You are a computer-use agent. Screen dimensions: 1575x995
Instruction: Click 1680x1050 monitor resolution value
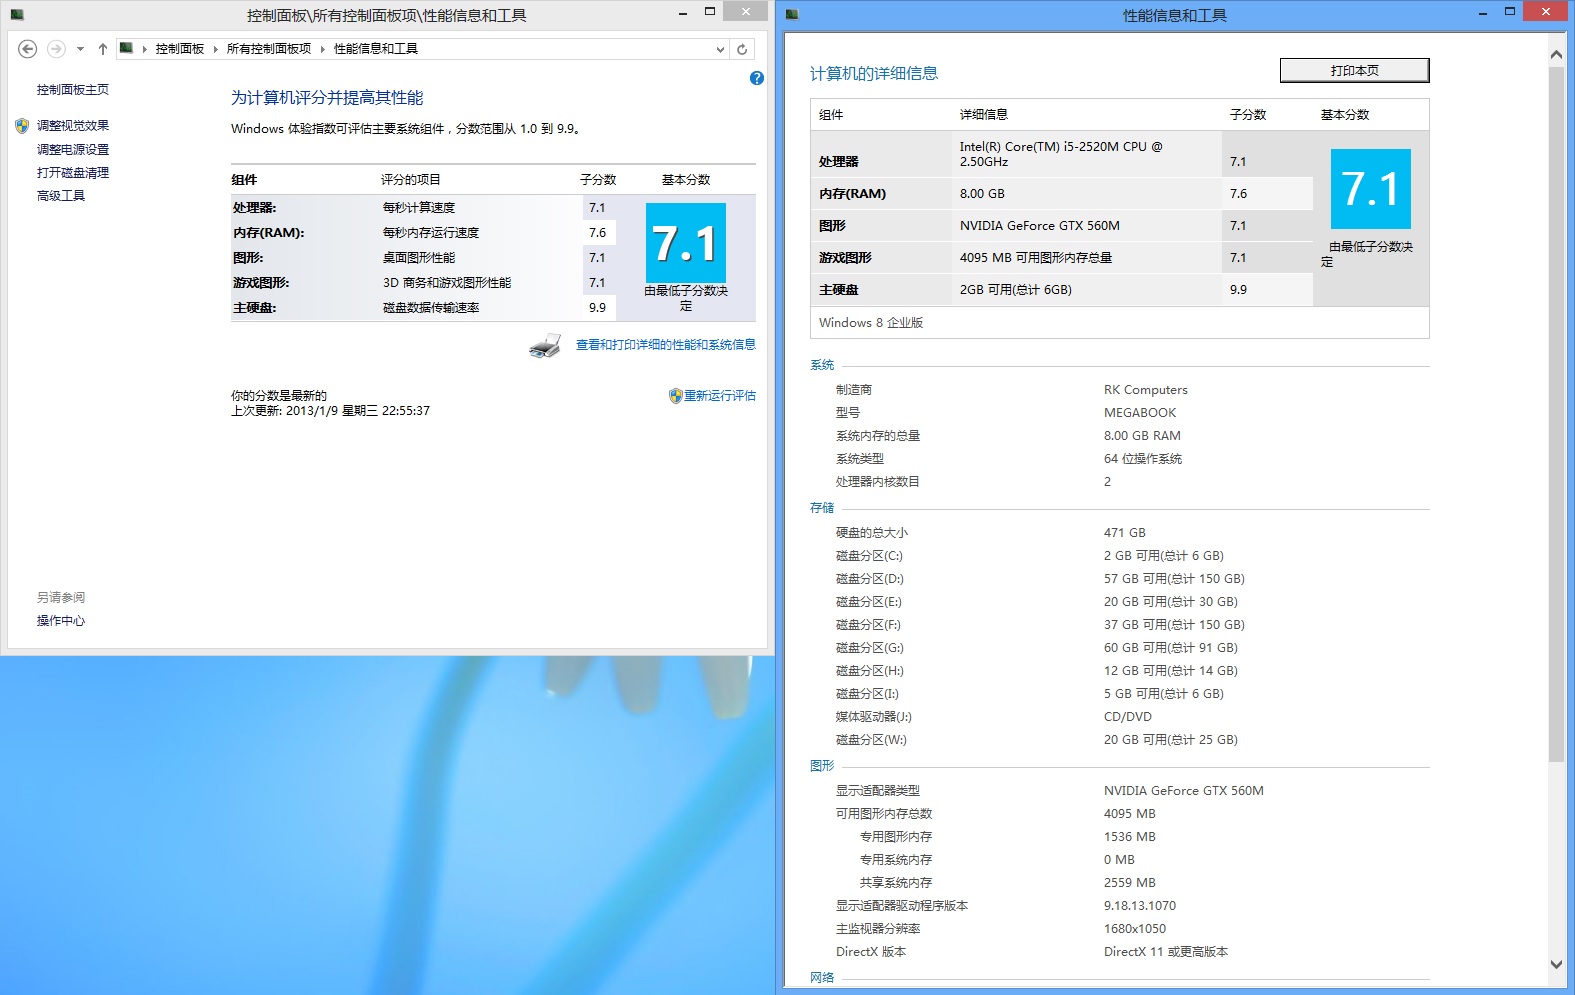pyautogui.click(x=1135, y=929)
